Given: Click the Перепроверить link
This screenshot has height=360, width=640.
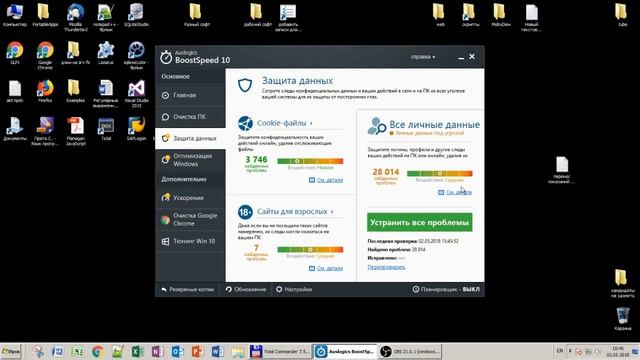Looking at the screenshot, I should pyautogui.click(x=386, y=267).
